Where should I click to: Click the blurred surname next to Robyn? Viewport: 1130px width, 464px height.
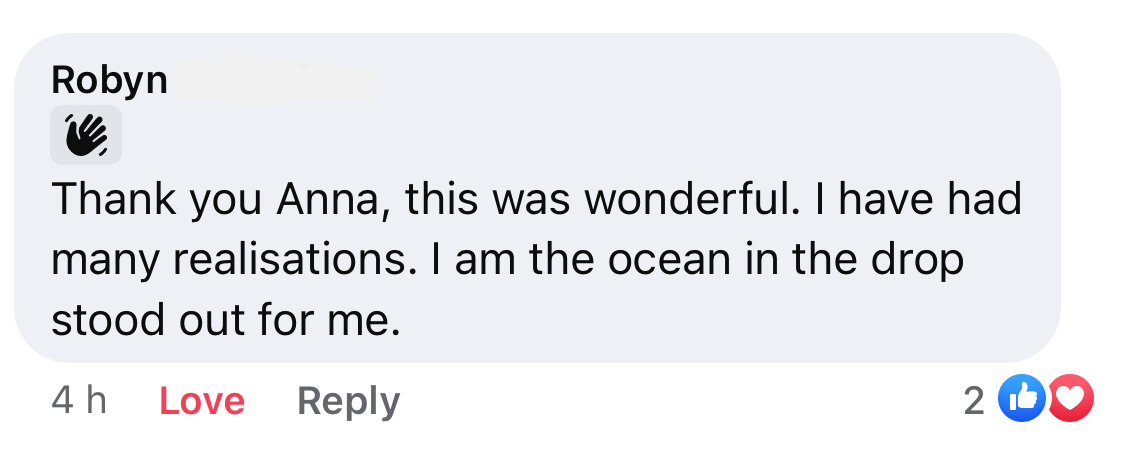point(277,80)
